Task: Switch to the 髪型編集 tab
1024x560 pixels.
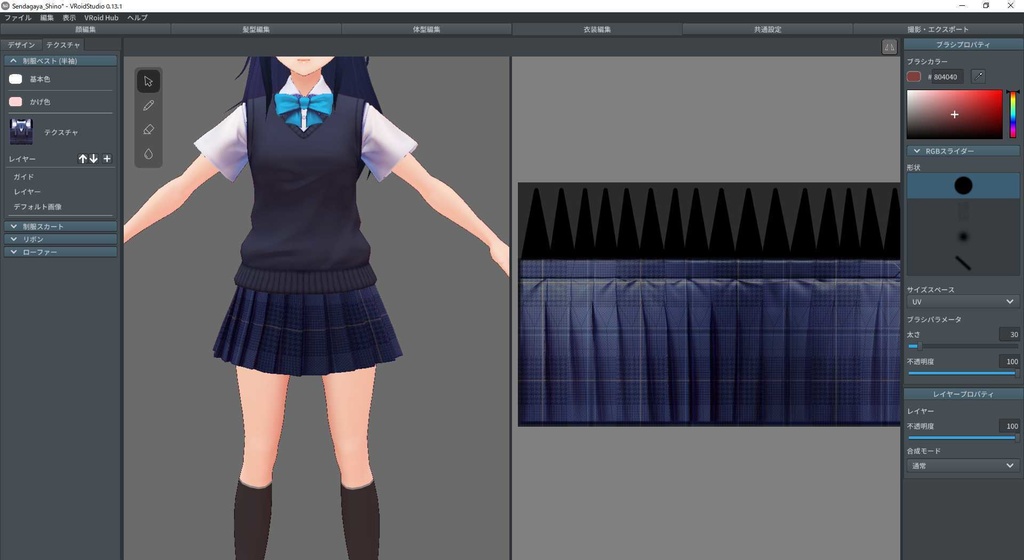Action: point(256,29)
